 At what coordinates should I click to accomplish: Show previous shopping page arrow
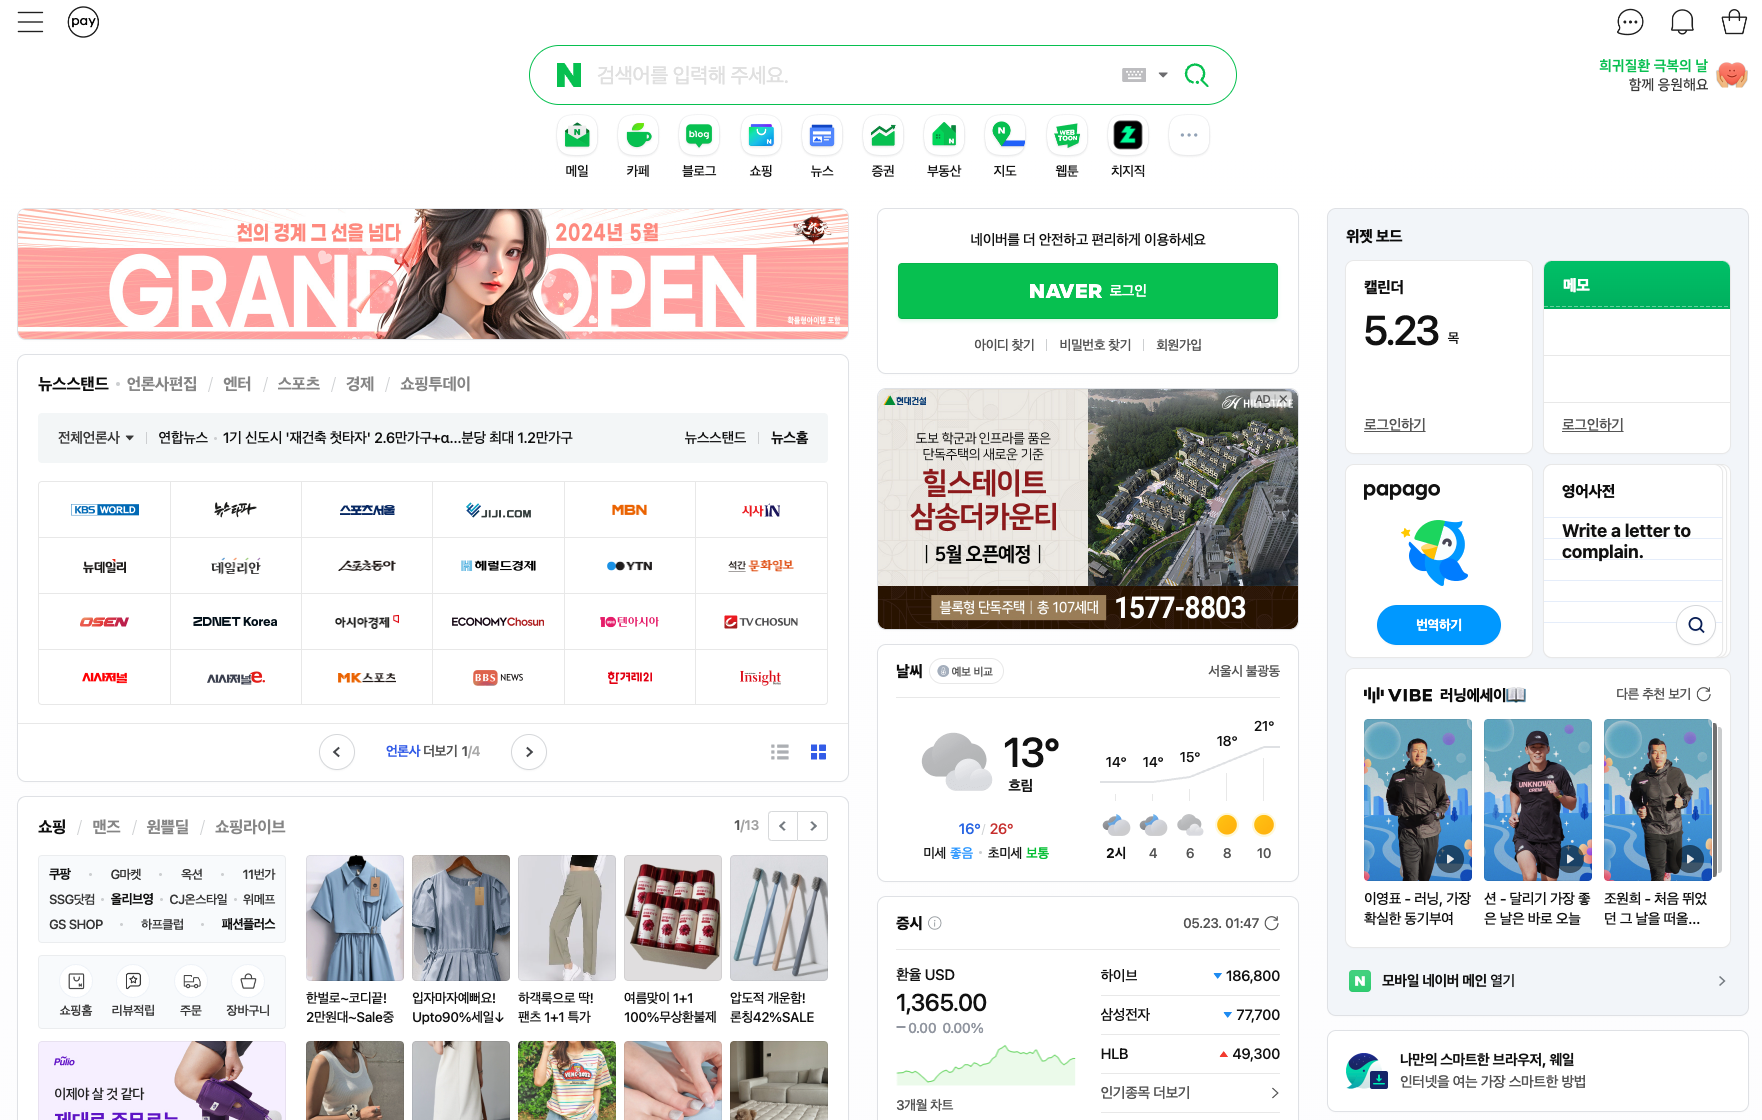[783, 826]
